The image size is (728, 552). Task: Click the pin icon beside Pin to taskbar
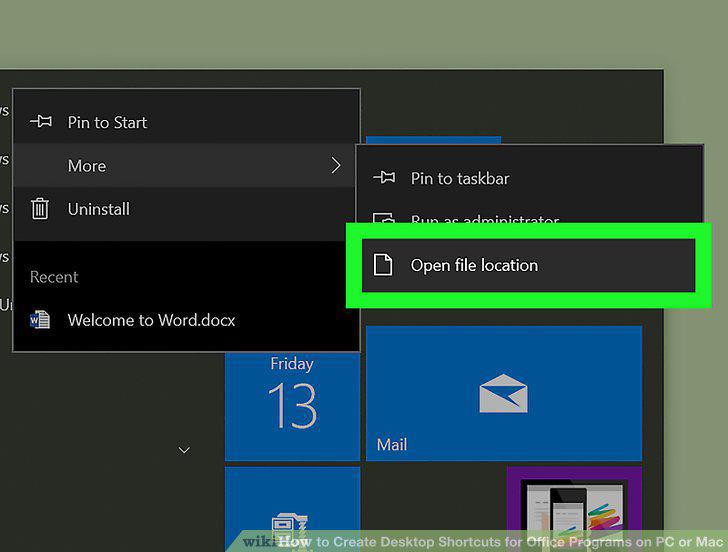point(384,177)
